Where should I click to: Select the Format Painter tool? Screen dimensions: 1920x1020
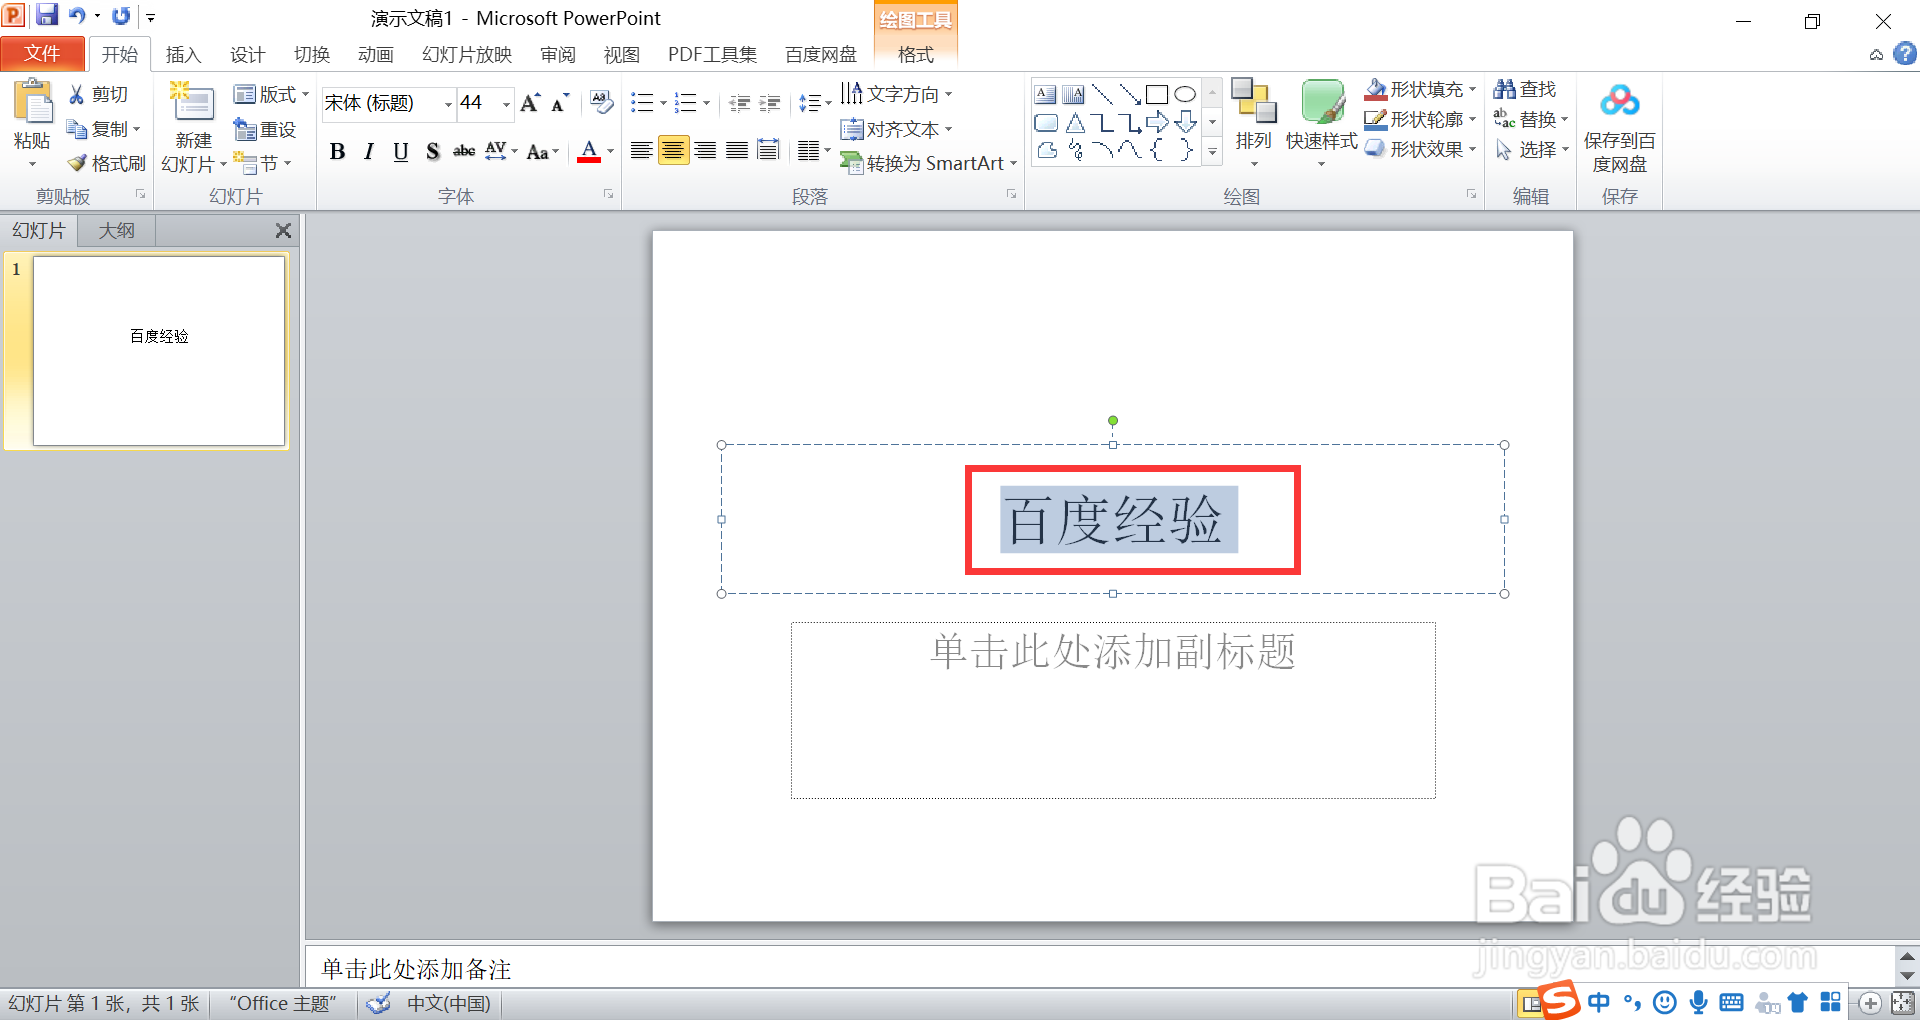pos(106,163)
